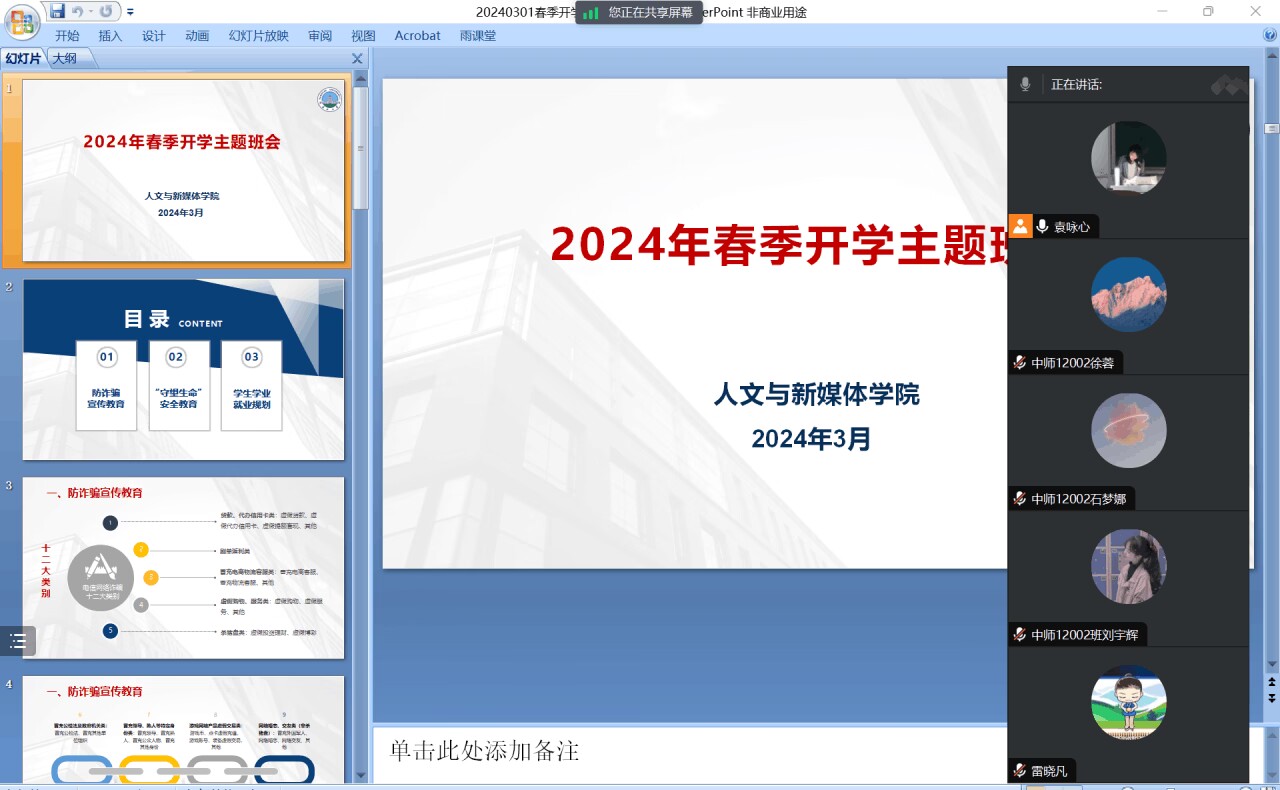This screenshot has height=790, width=1280.
Task: Click the floating list menu icon
Action: pyautogui.click(x=18, y=641)
